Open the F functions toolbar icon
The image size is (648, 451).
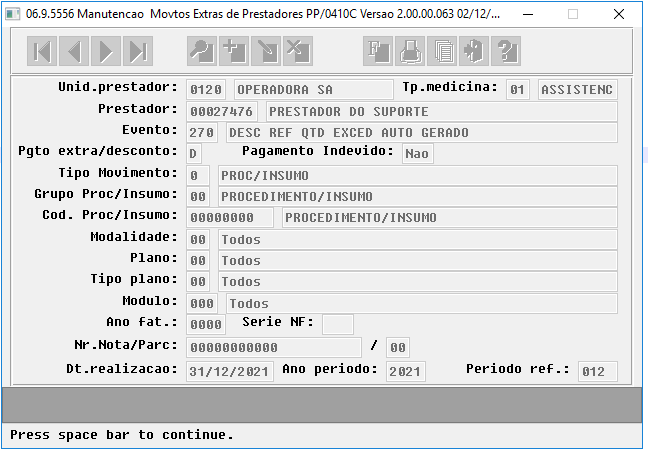378,51
